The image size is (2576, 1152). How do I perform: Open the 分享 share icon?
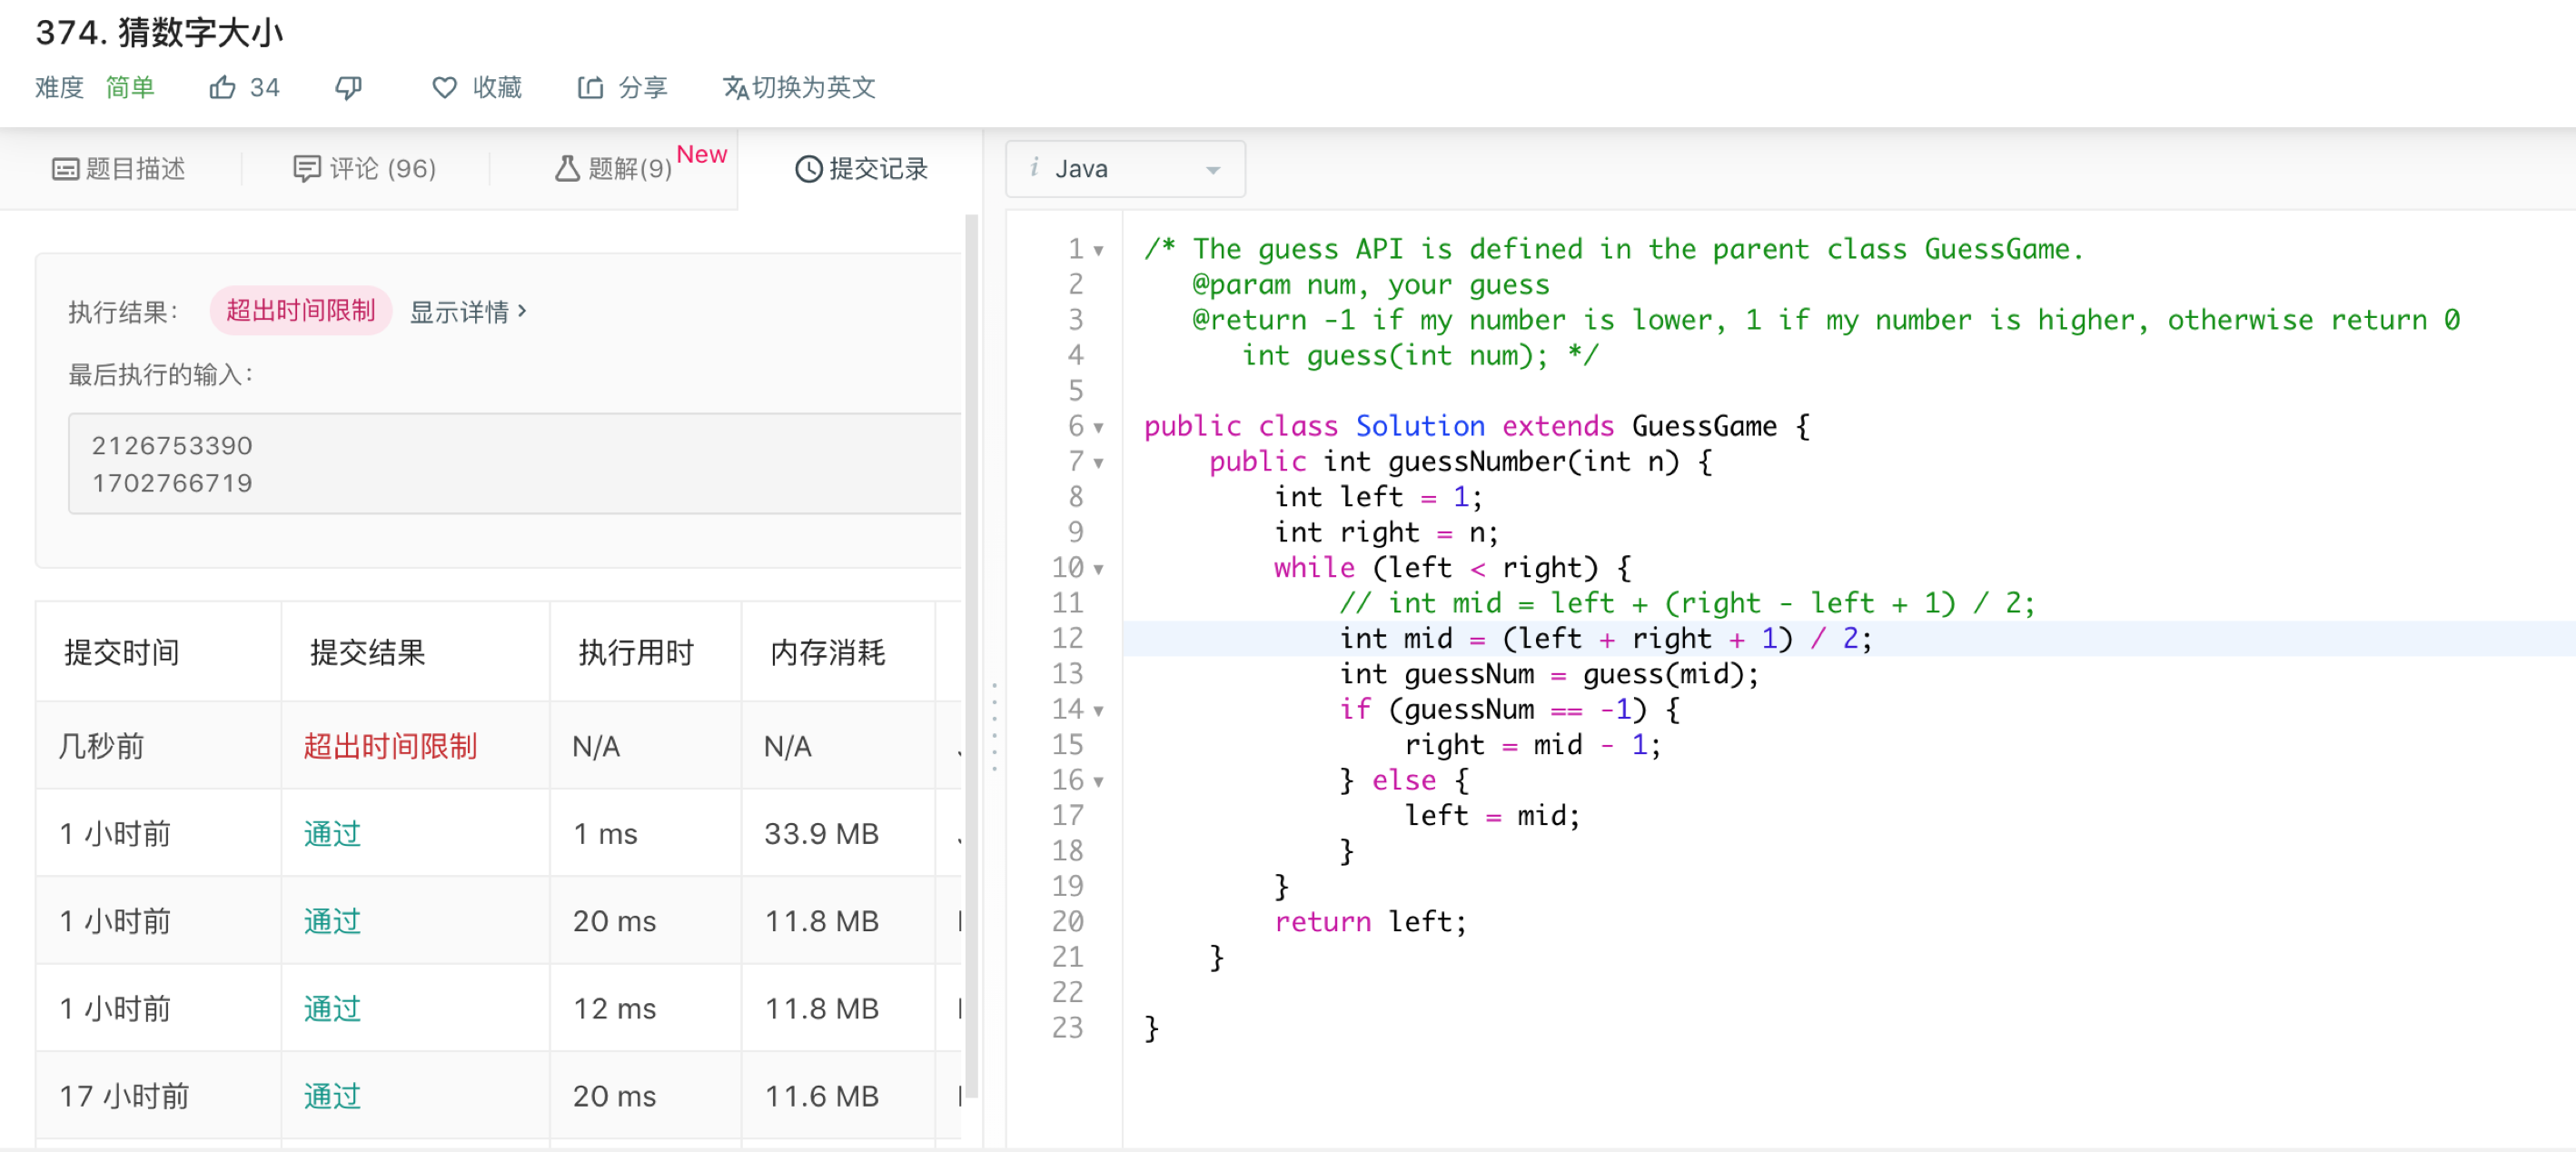590,87
